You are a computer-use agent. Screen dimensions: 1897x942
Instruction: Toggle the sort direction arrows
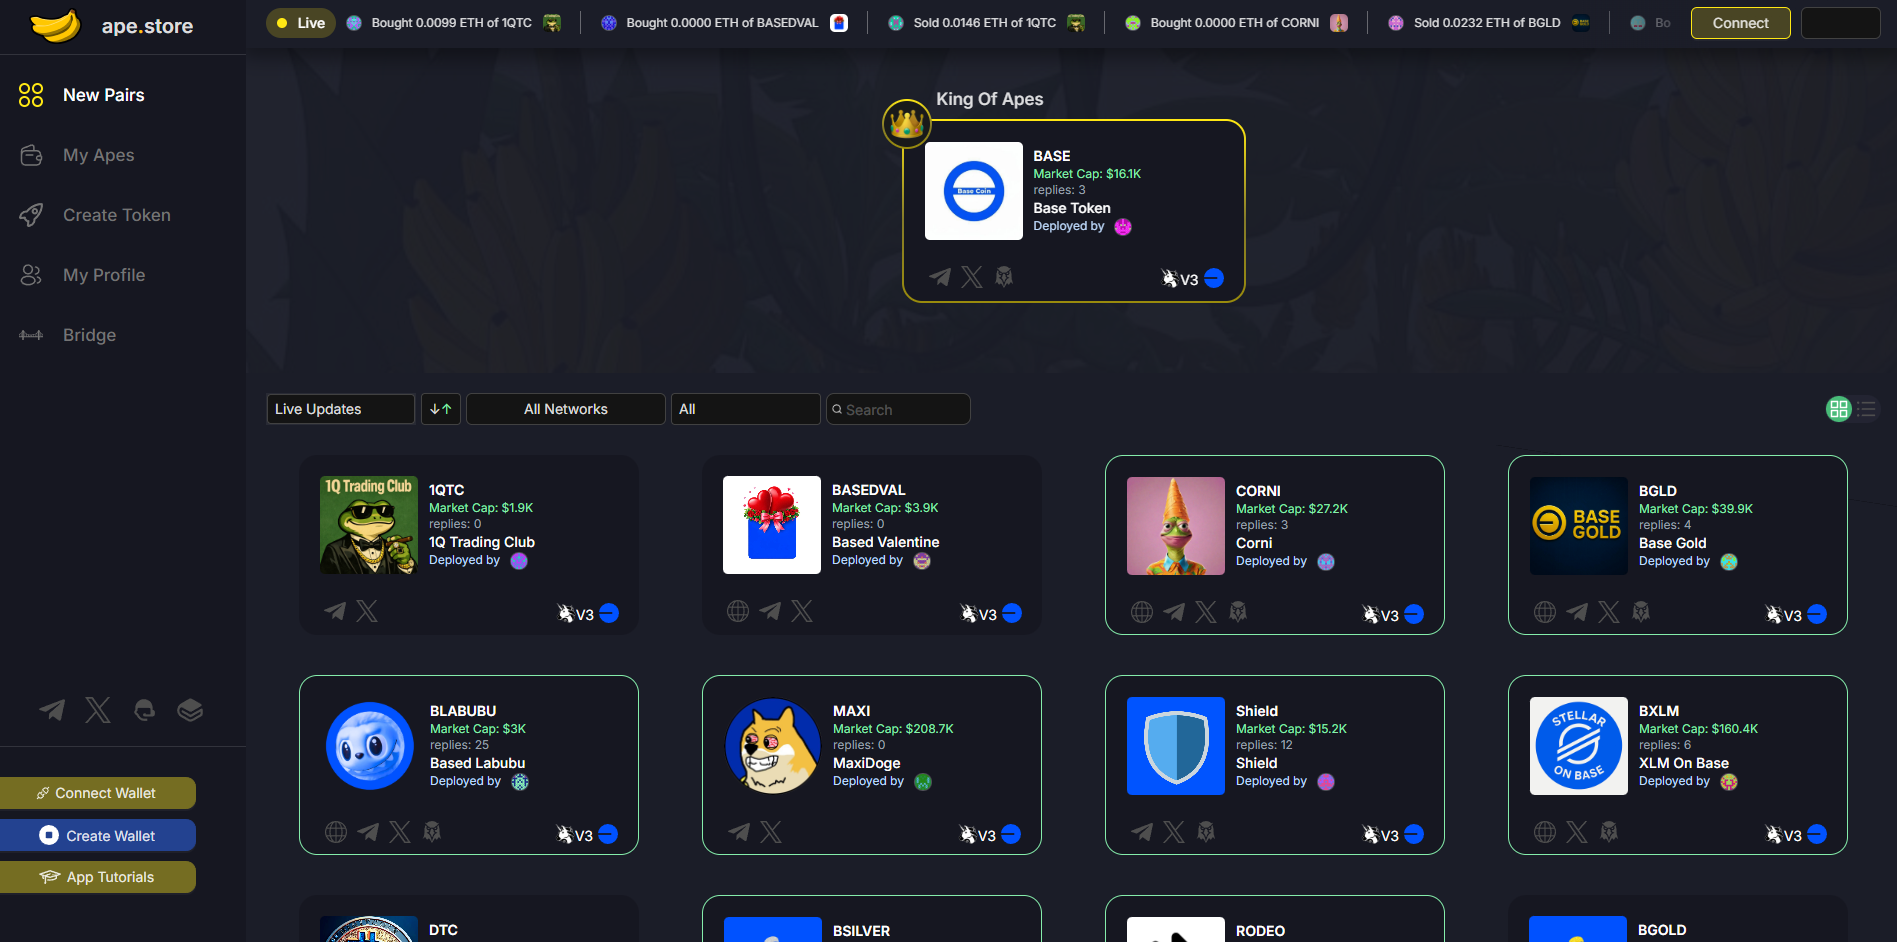[x=440, y=408]
